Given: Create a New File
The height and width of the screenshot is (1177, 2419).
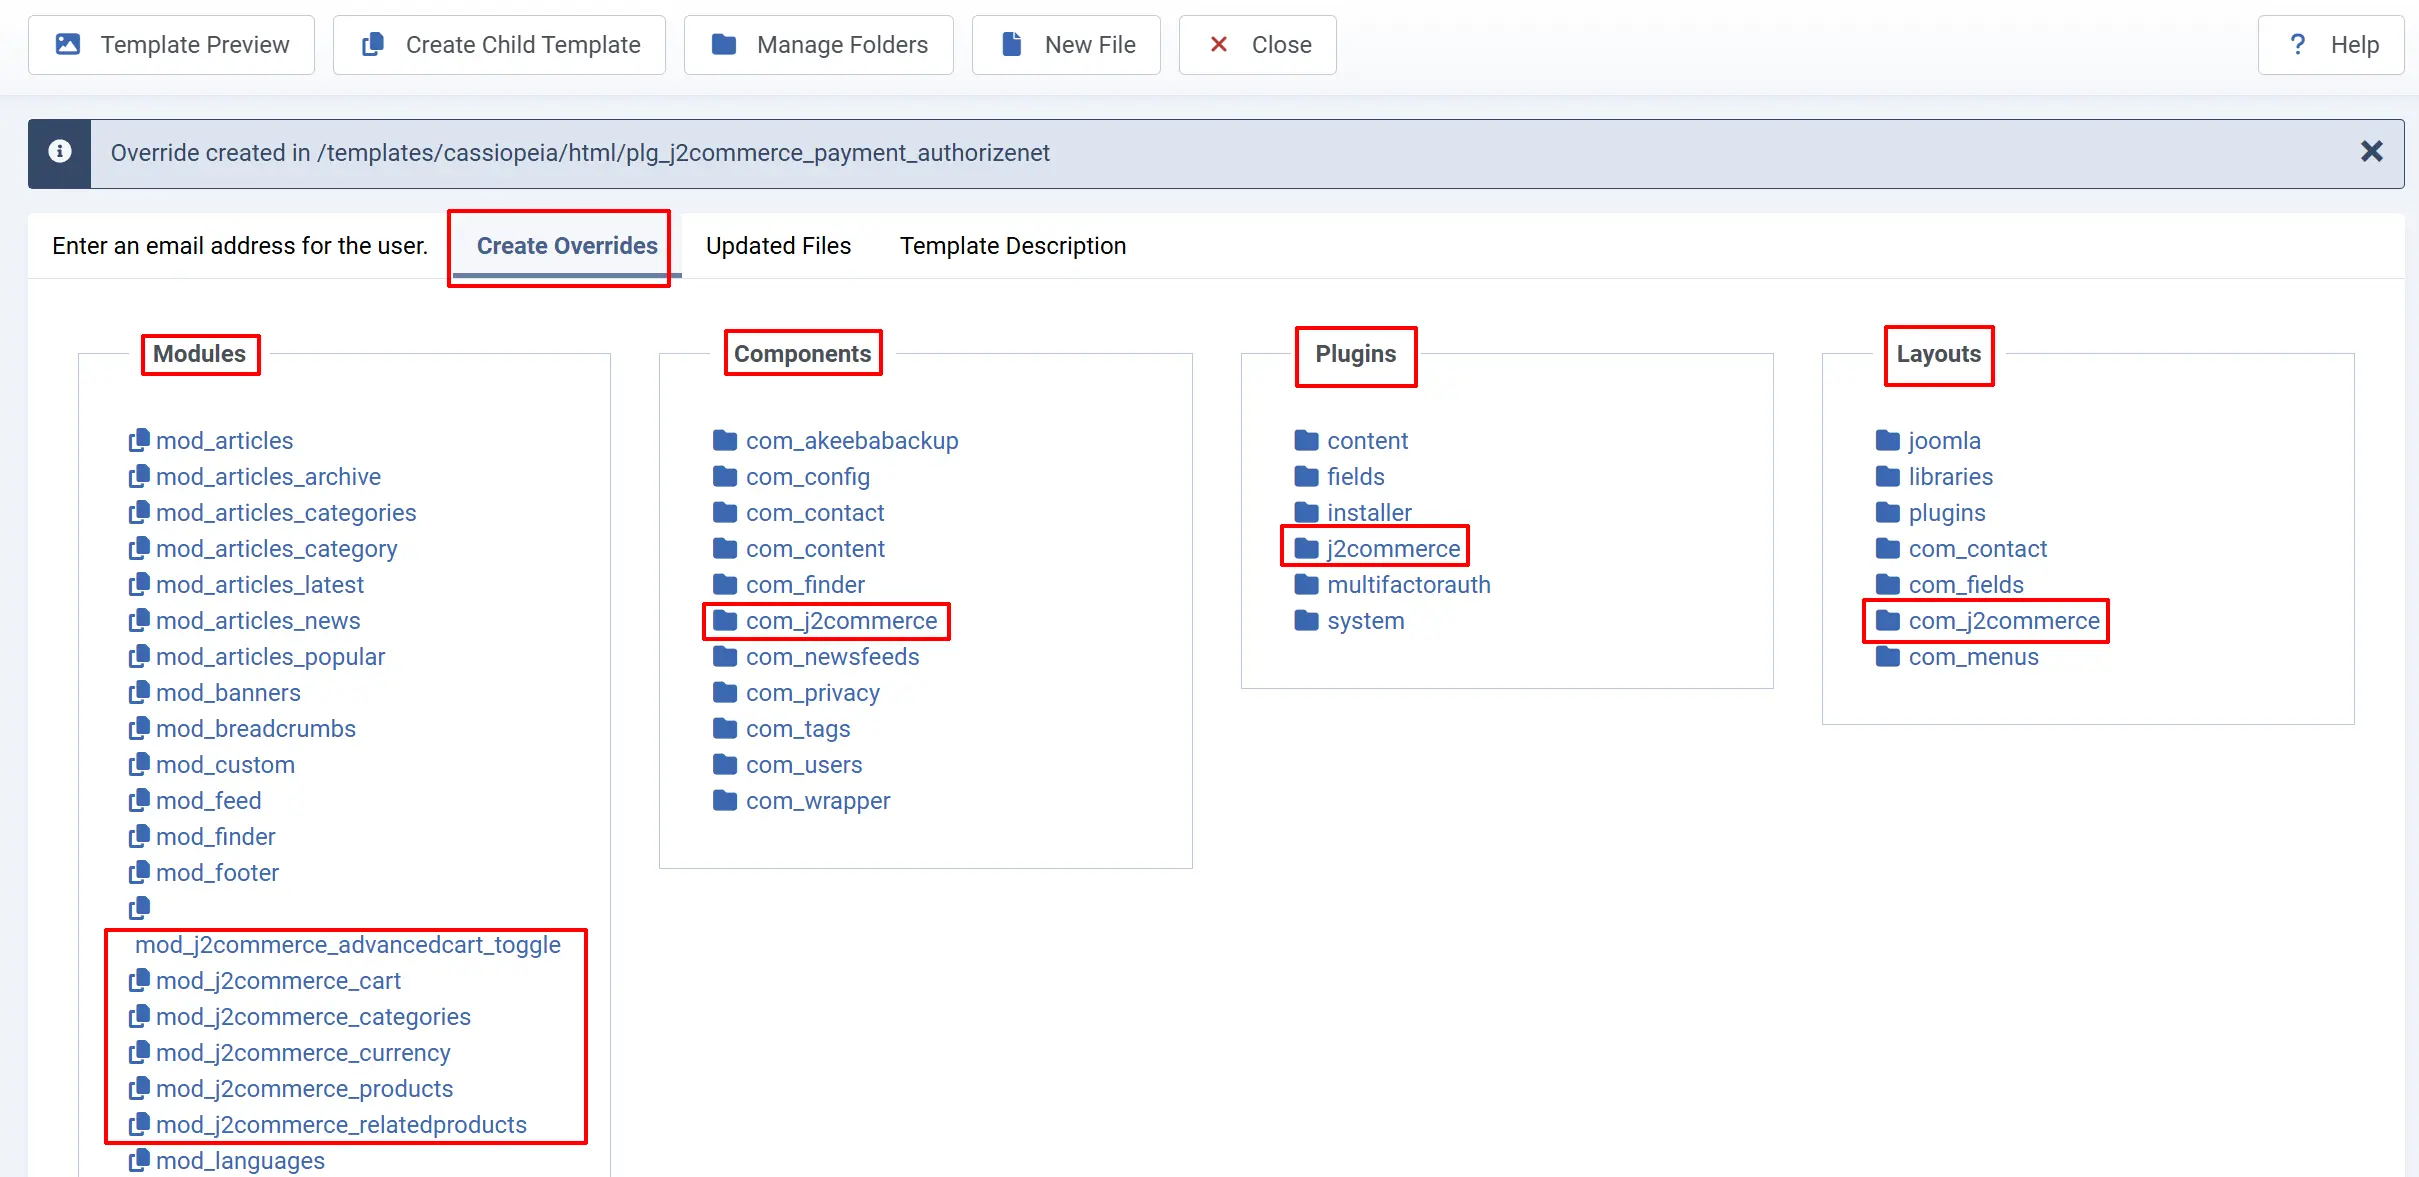Looking at the screenshot, I should 1066,44.
